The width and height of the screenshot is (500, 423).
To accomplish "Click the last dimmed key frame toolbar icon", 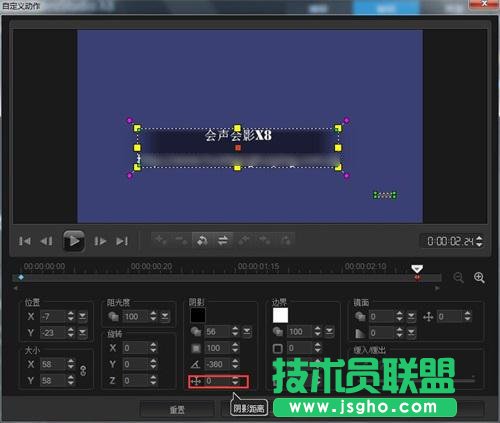I will pyautogui.click(x=286, y=240).
